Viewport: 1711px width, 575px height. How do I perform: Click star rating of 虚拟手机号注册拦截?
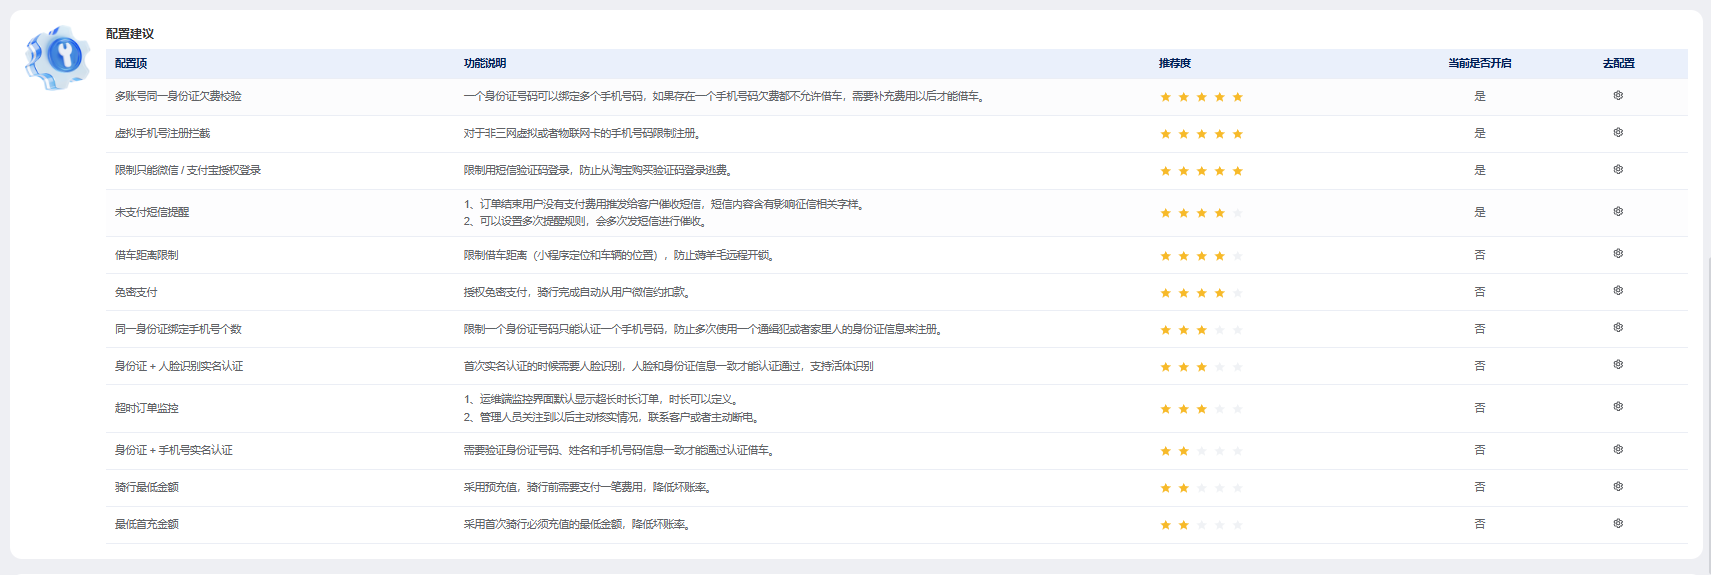[1201, 134]
